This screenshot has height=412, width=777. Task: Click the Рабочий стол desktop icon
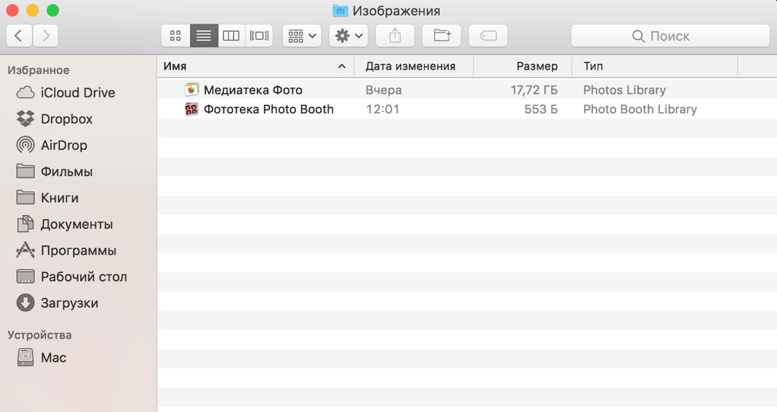pos(25,276)
